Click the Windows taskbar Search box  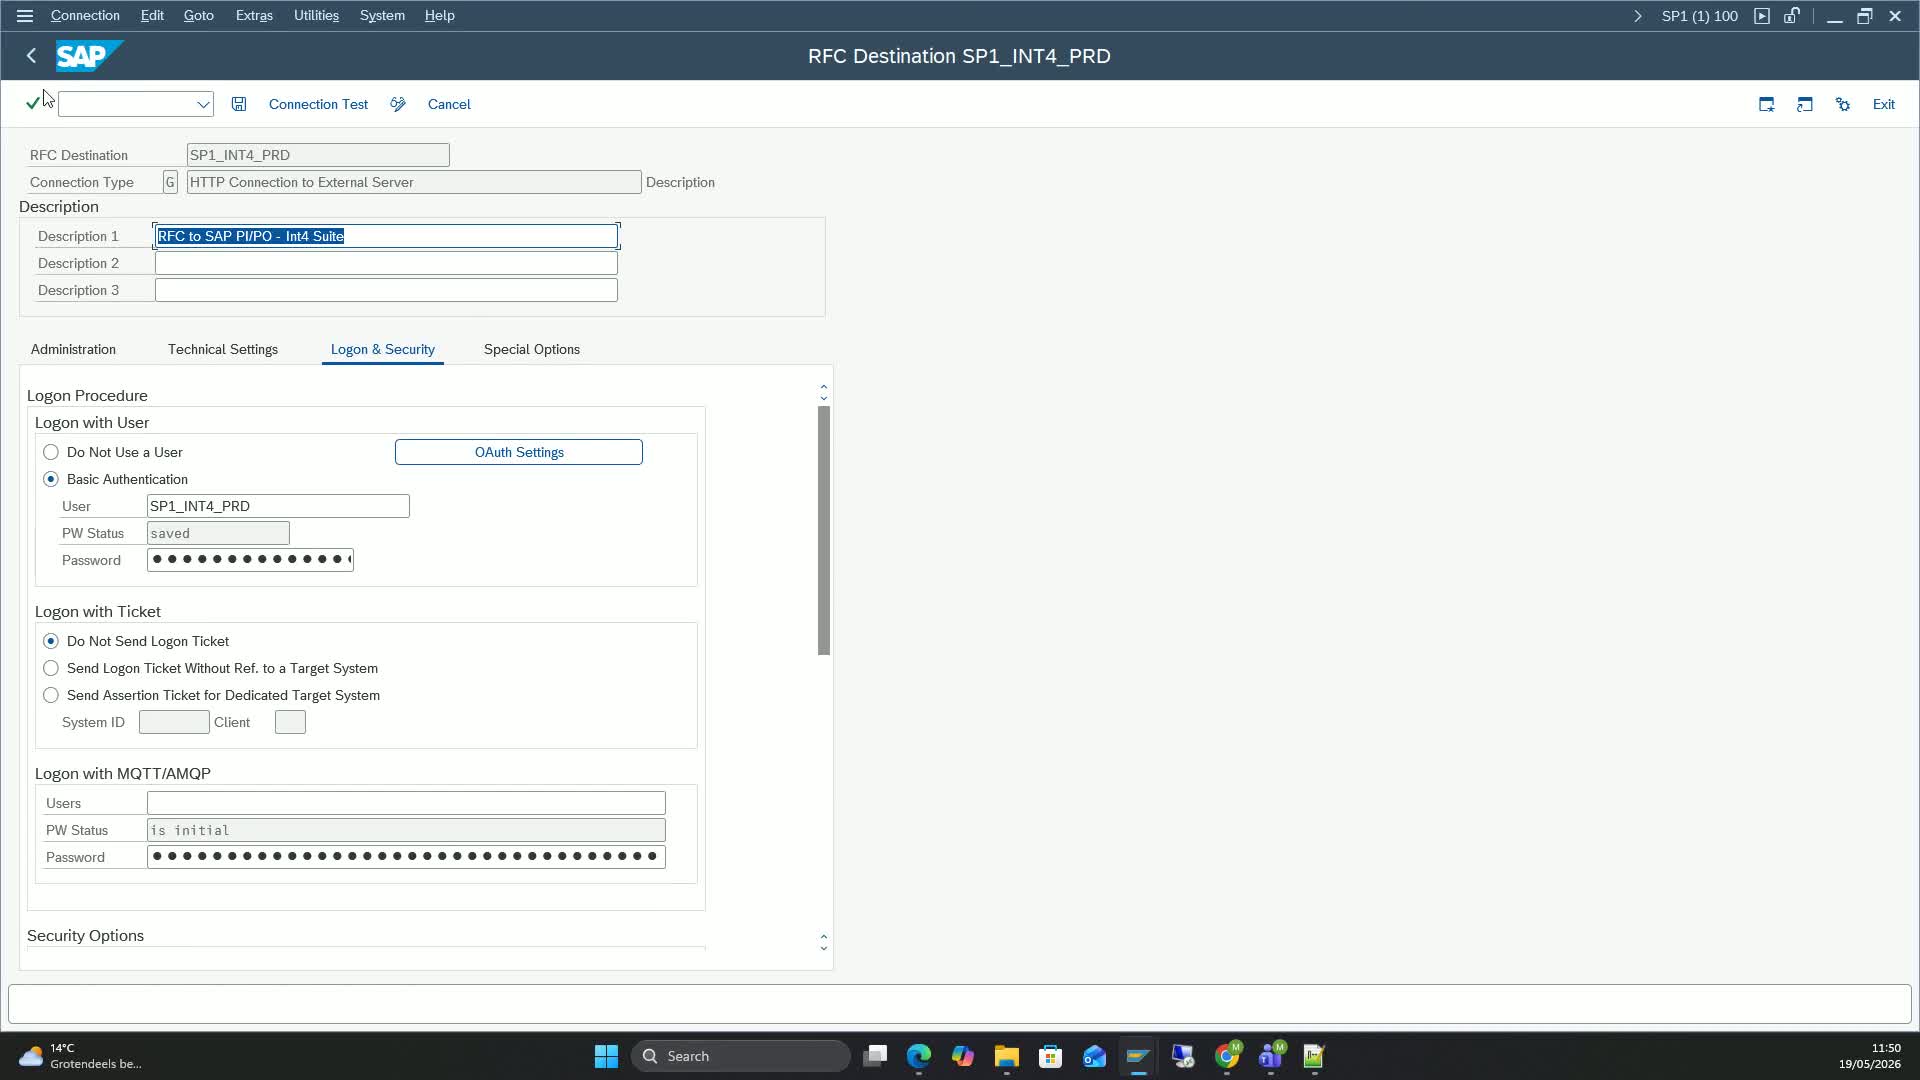(x=741, y=1056)
